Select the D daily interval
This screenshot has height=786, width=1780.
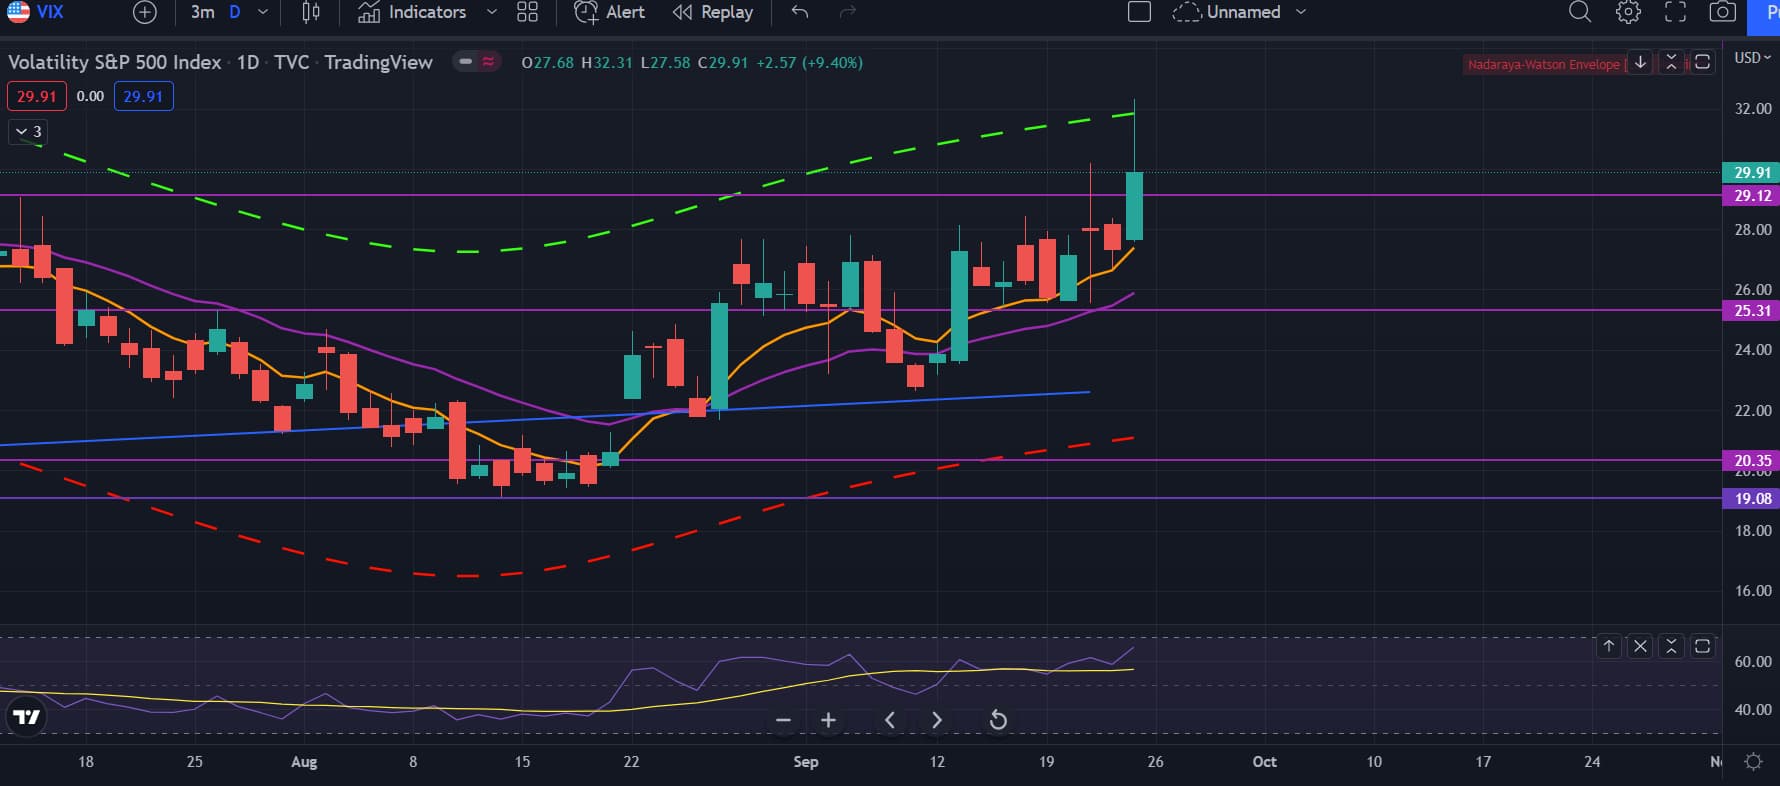click(235, 12)
